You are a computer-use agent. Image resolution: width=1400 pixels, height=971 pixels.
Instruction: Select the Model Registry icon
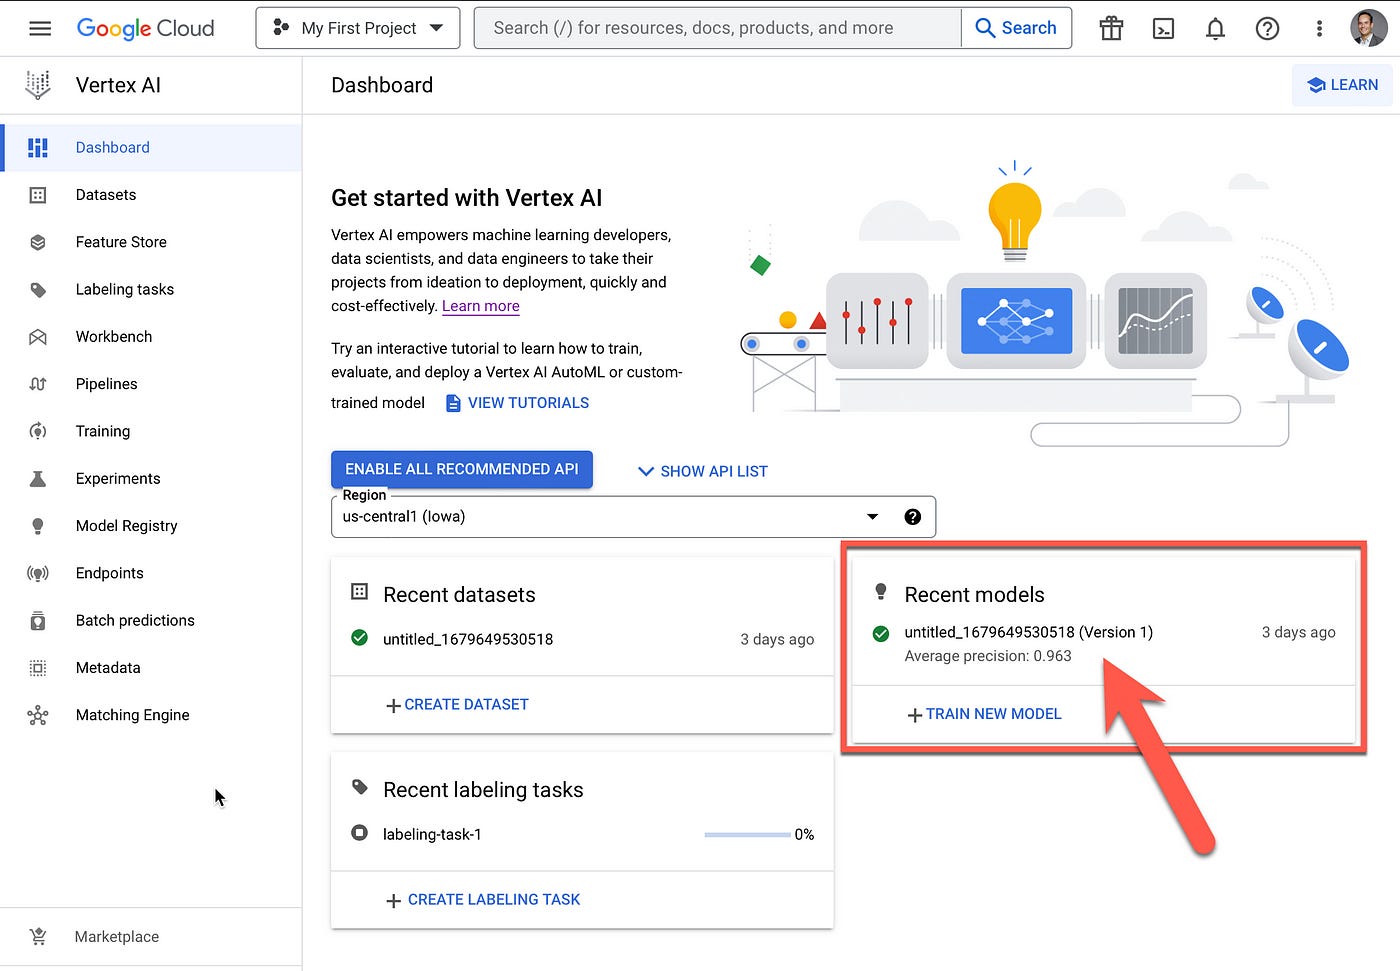(x=38, y=525)
